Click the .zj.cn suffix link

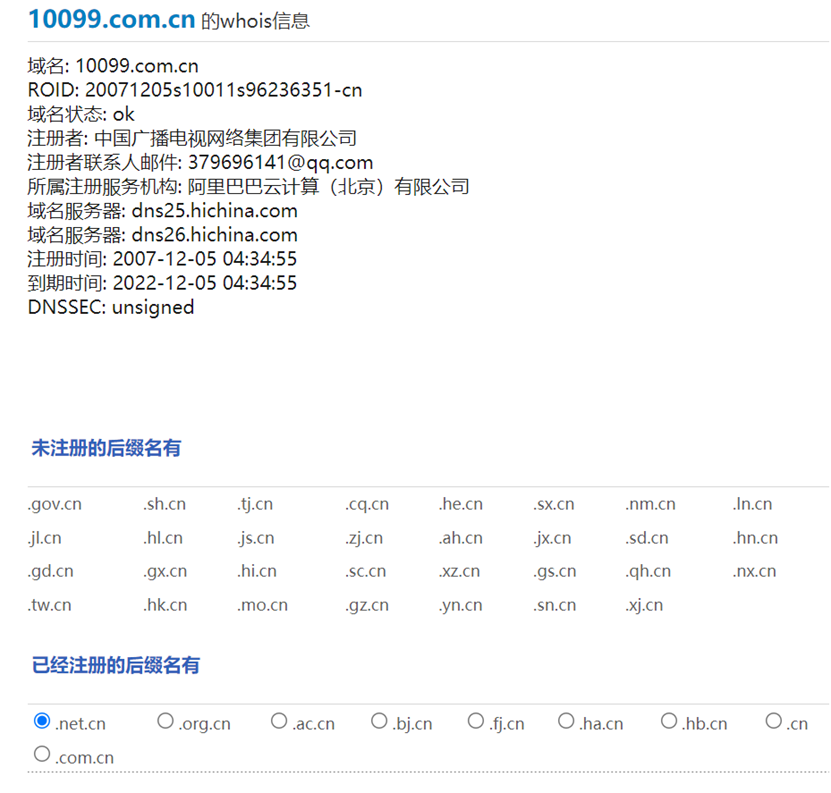pyautogui.click(x=364, y=538)
